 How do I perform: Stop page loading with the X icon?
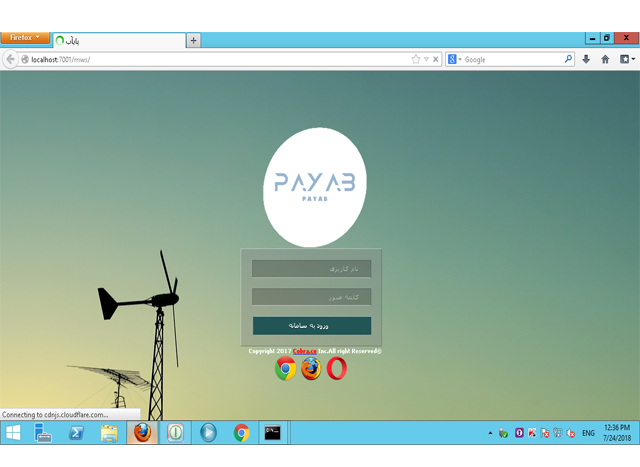point(436,60)
